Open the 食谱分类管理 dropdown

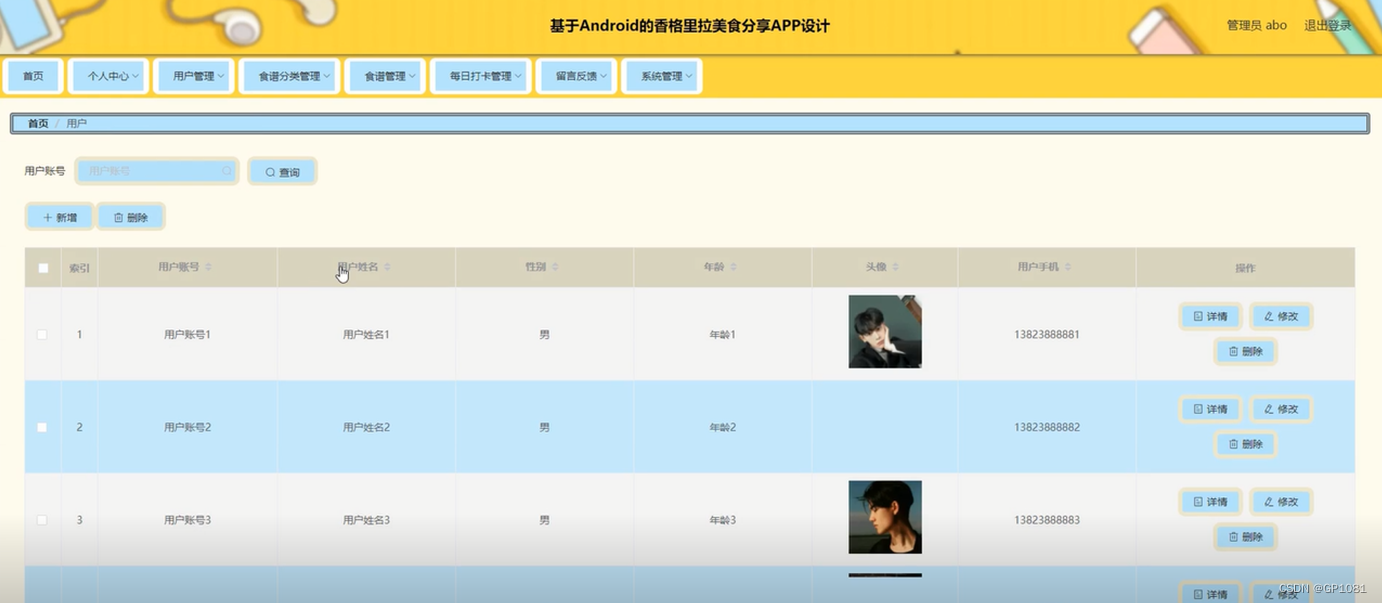(289, 75)
